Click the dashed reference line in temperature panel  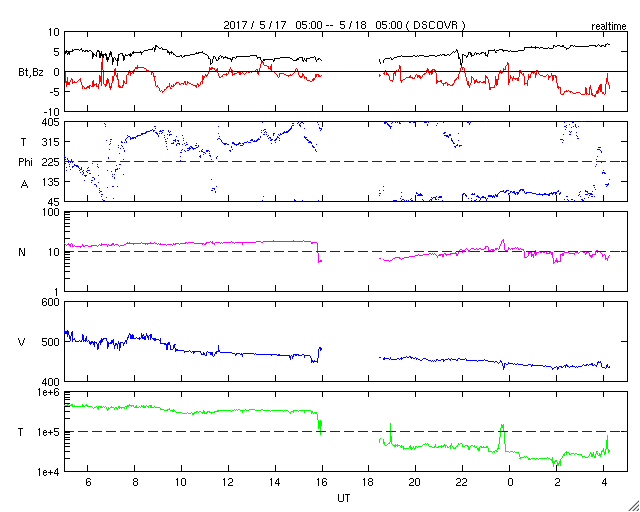(346, 432)
